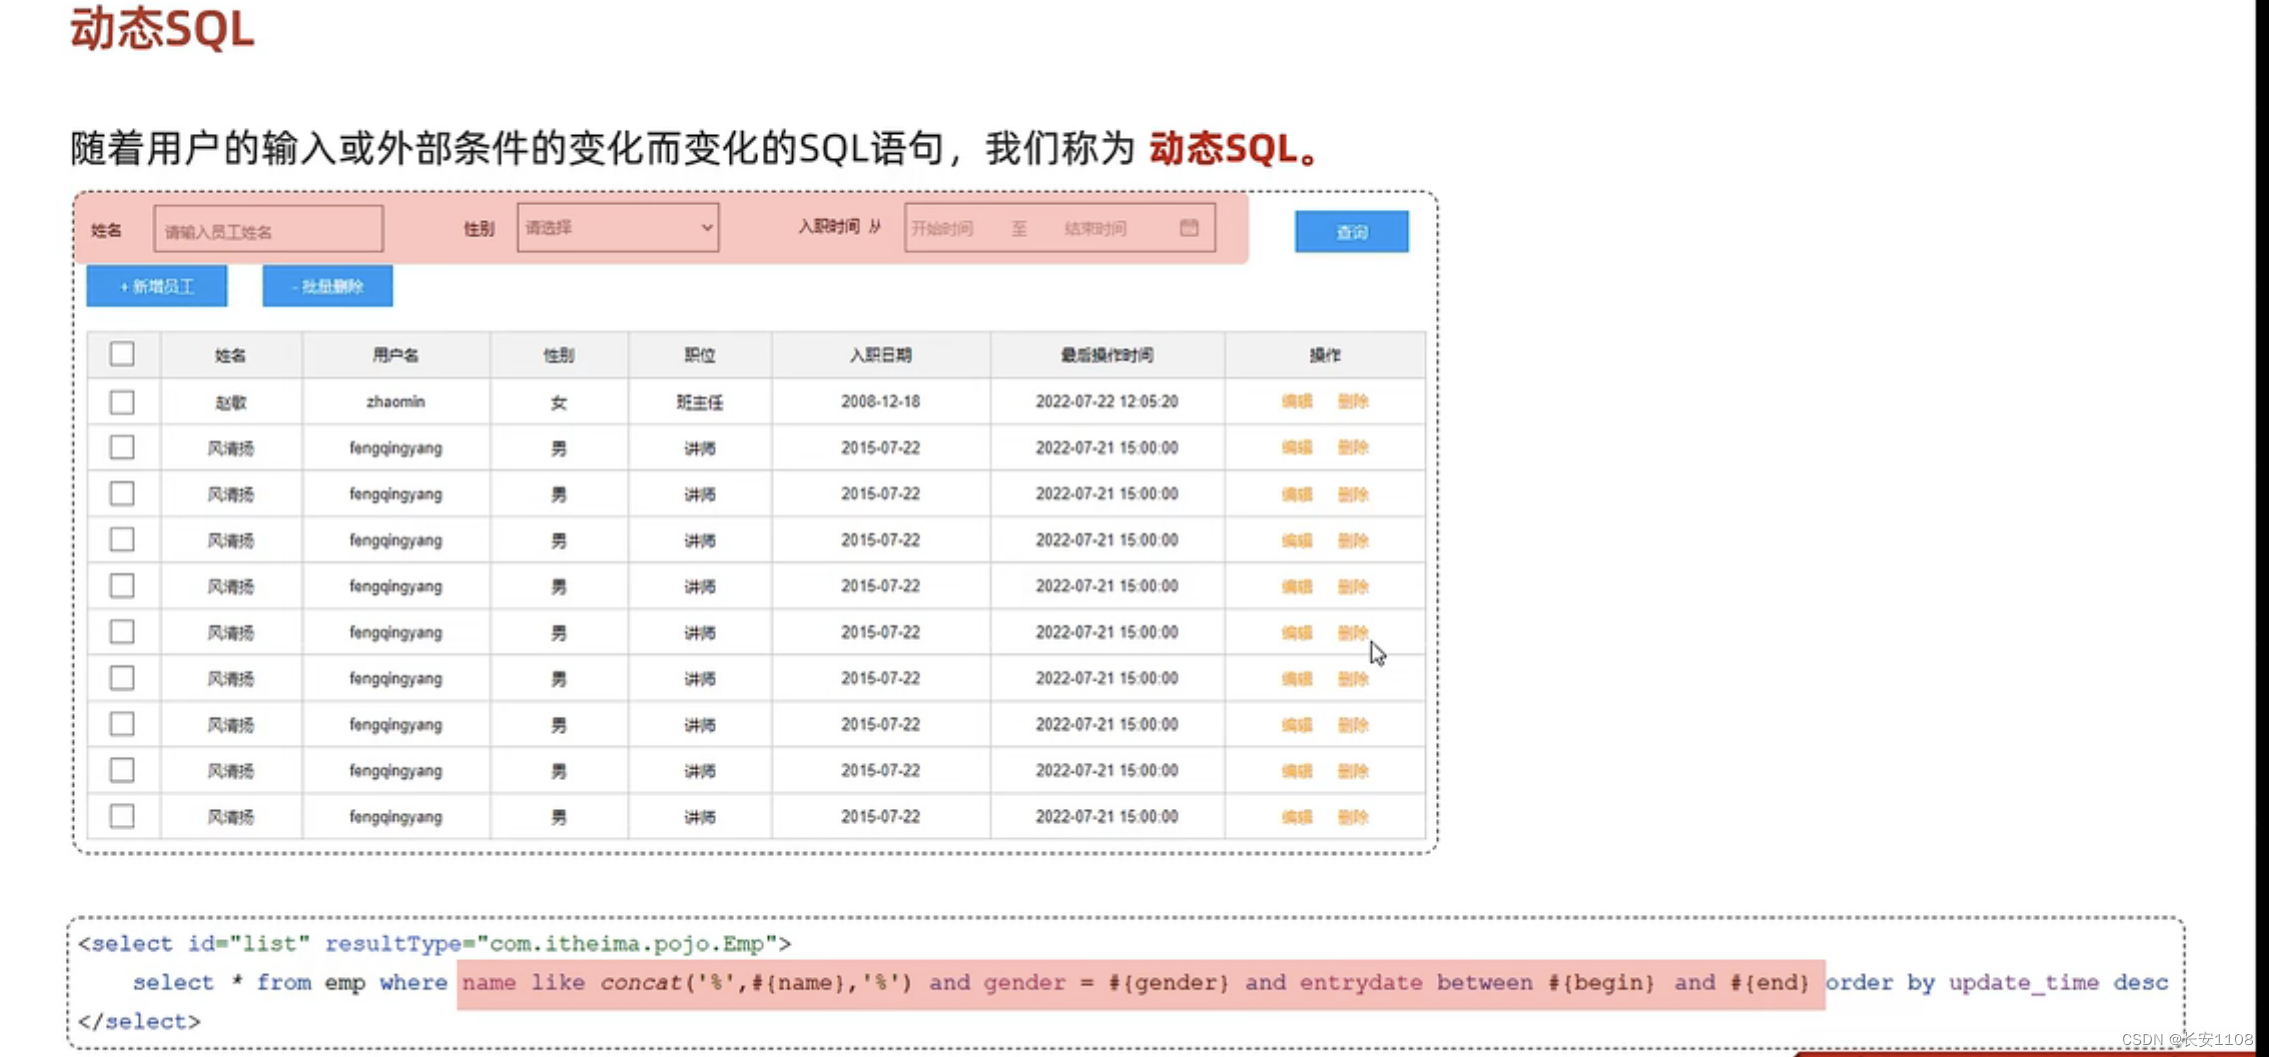Image resolution: width=2269 pixels, height=1057 pixels.
Task: Click the calendar icon in the date range field
Action: pyautogui.click(x=1188, y=228)
